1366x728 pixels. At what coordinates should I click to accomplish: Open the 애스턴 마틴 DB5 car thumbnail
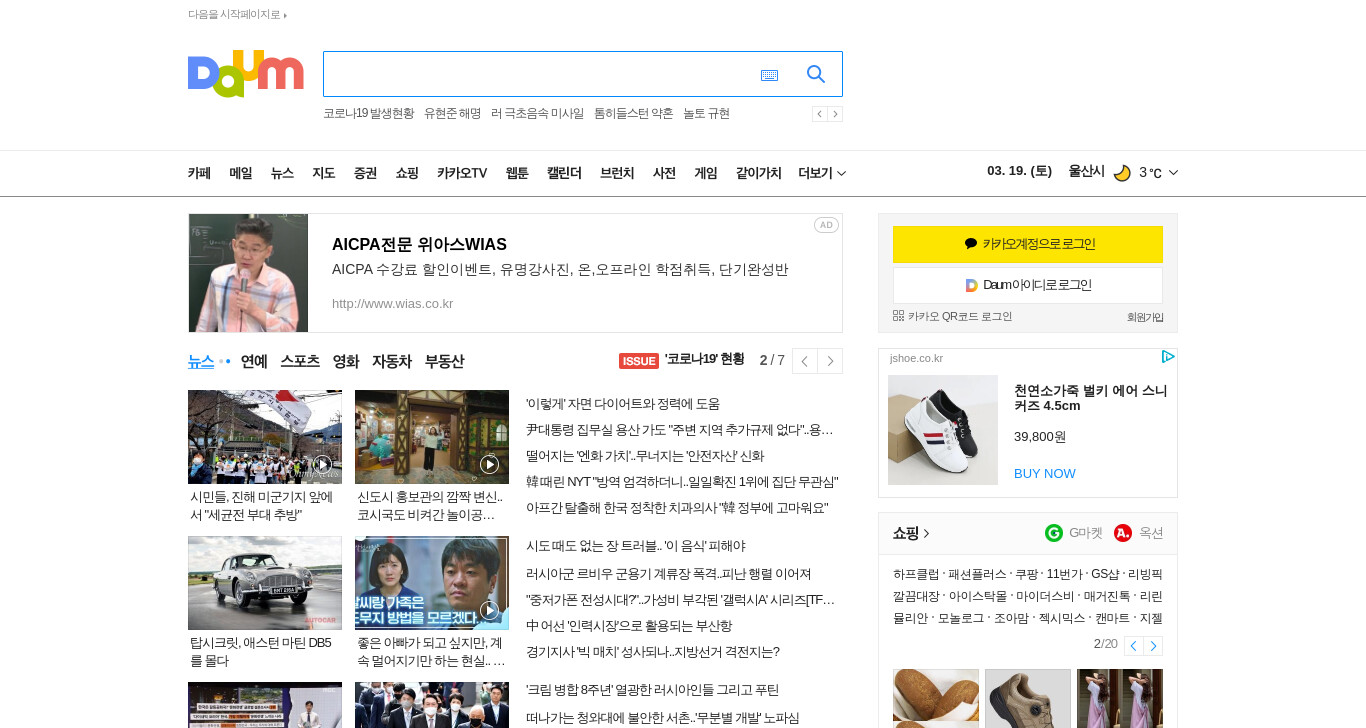click(x=265, y=583)
